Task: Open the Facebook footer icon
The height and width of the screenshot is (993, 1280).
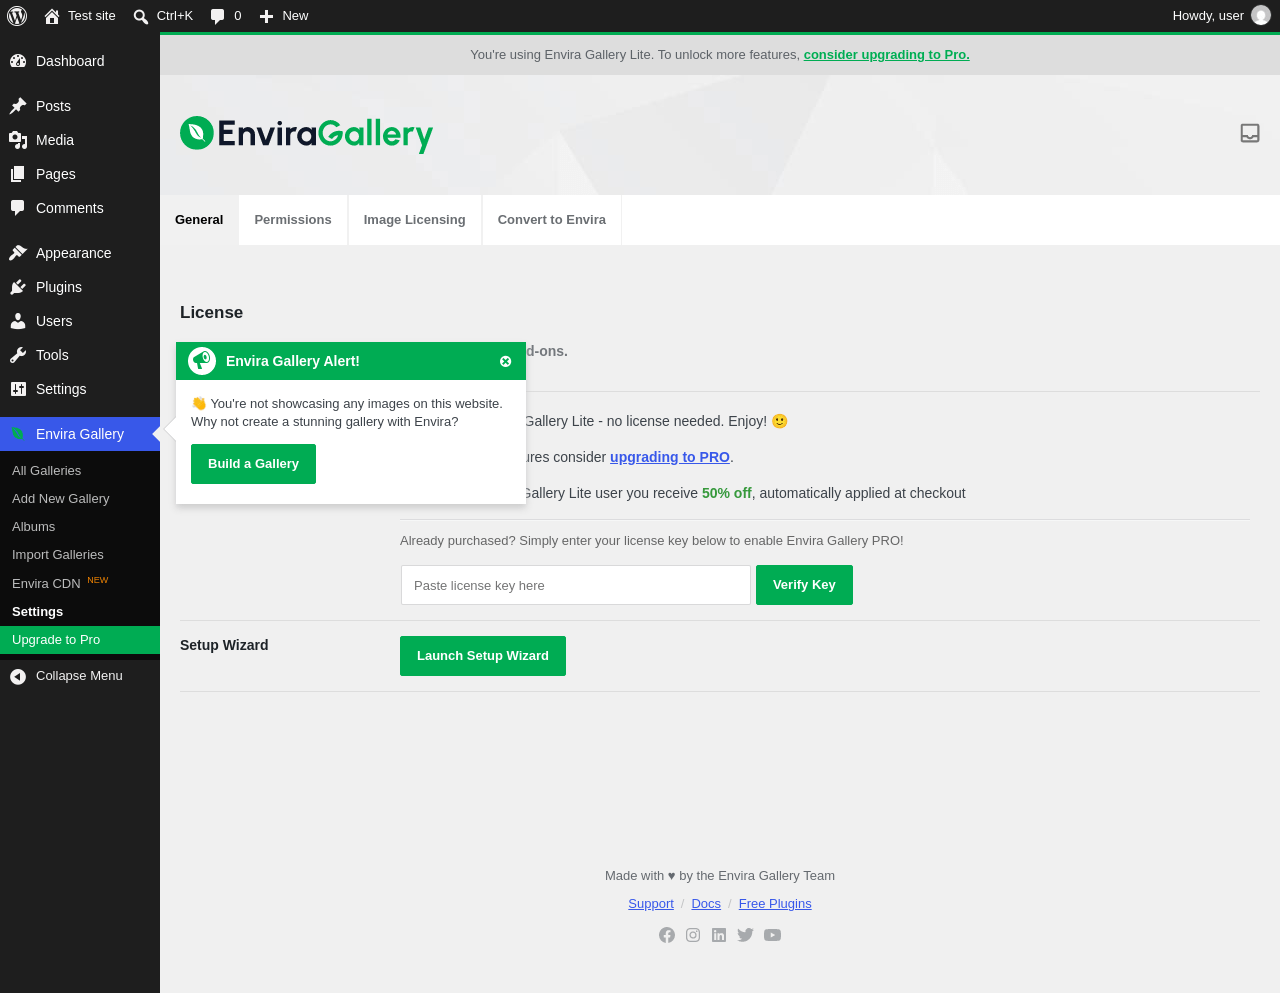Action: (x=667, y=935)
